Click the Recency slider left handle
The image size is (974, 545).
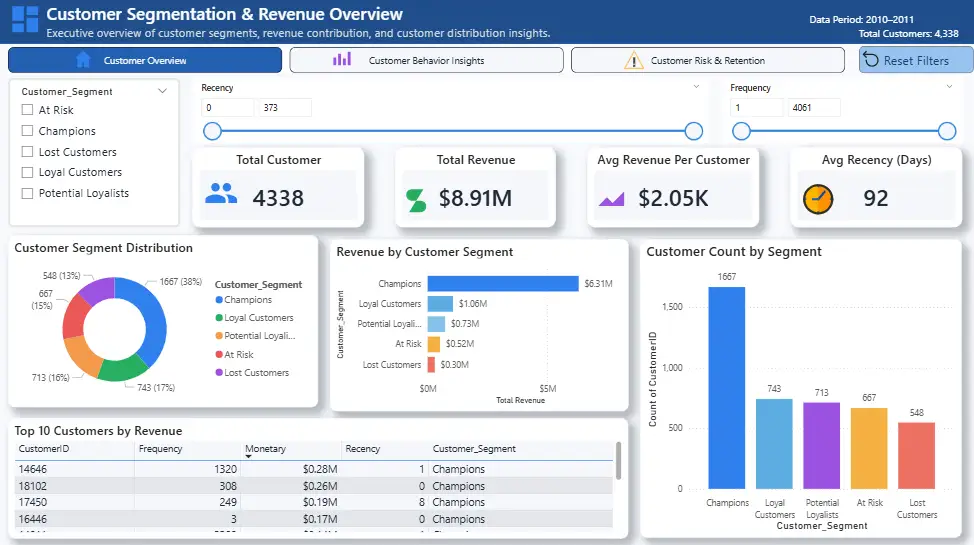coord(212,131)
